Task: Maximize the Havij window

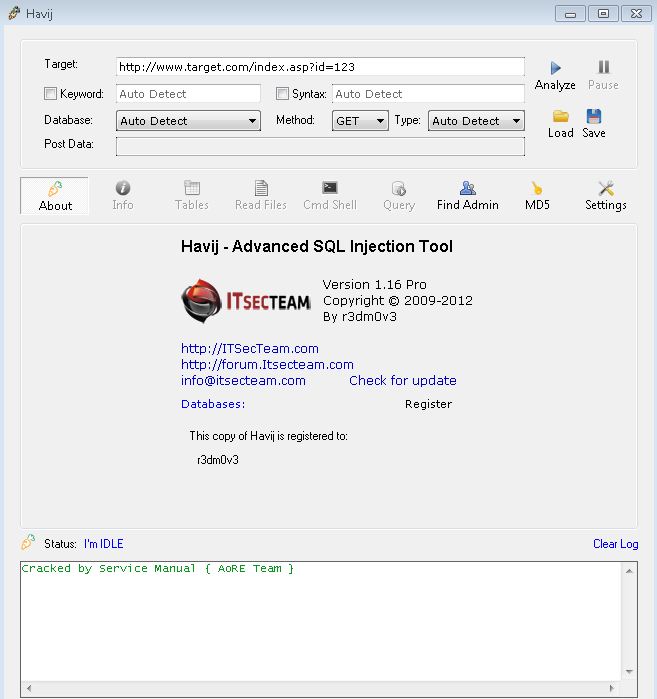Action: tap(603, 13)
